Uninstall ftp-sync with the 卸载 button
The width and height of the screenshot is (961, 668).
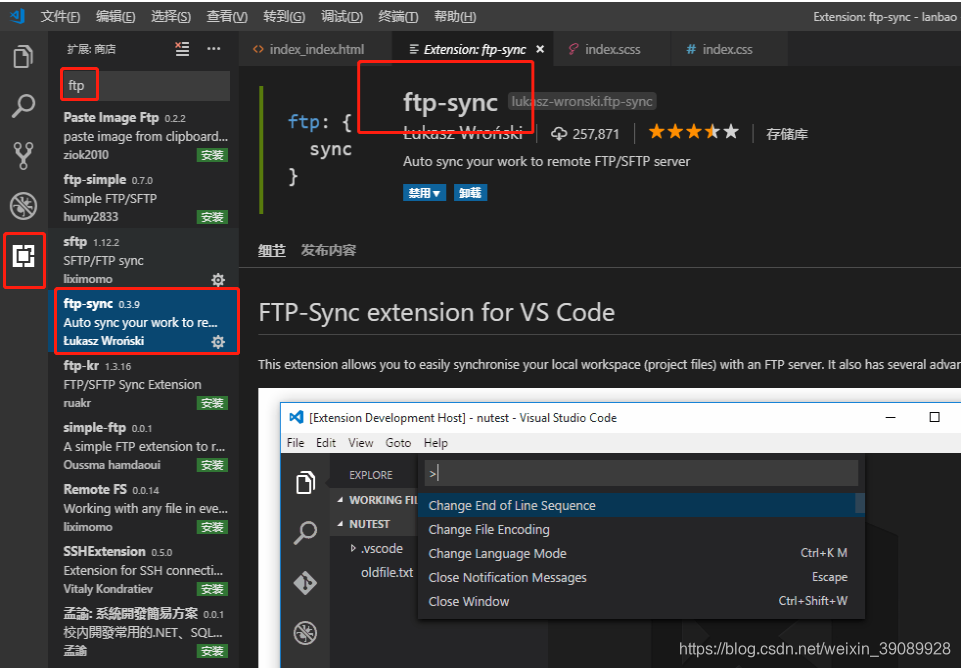tap(470, 192)
